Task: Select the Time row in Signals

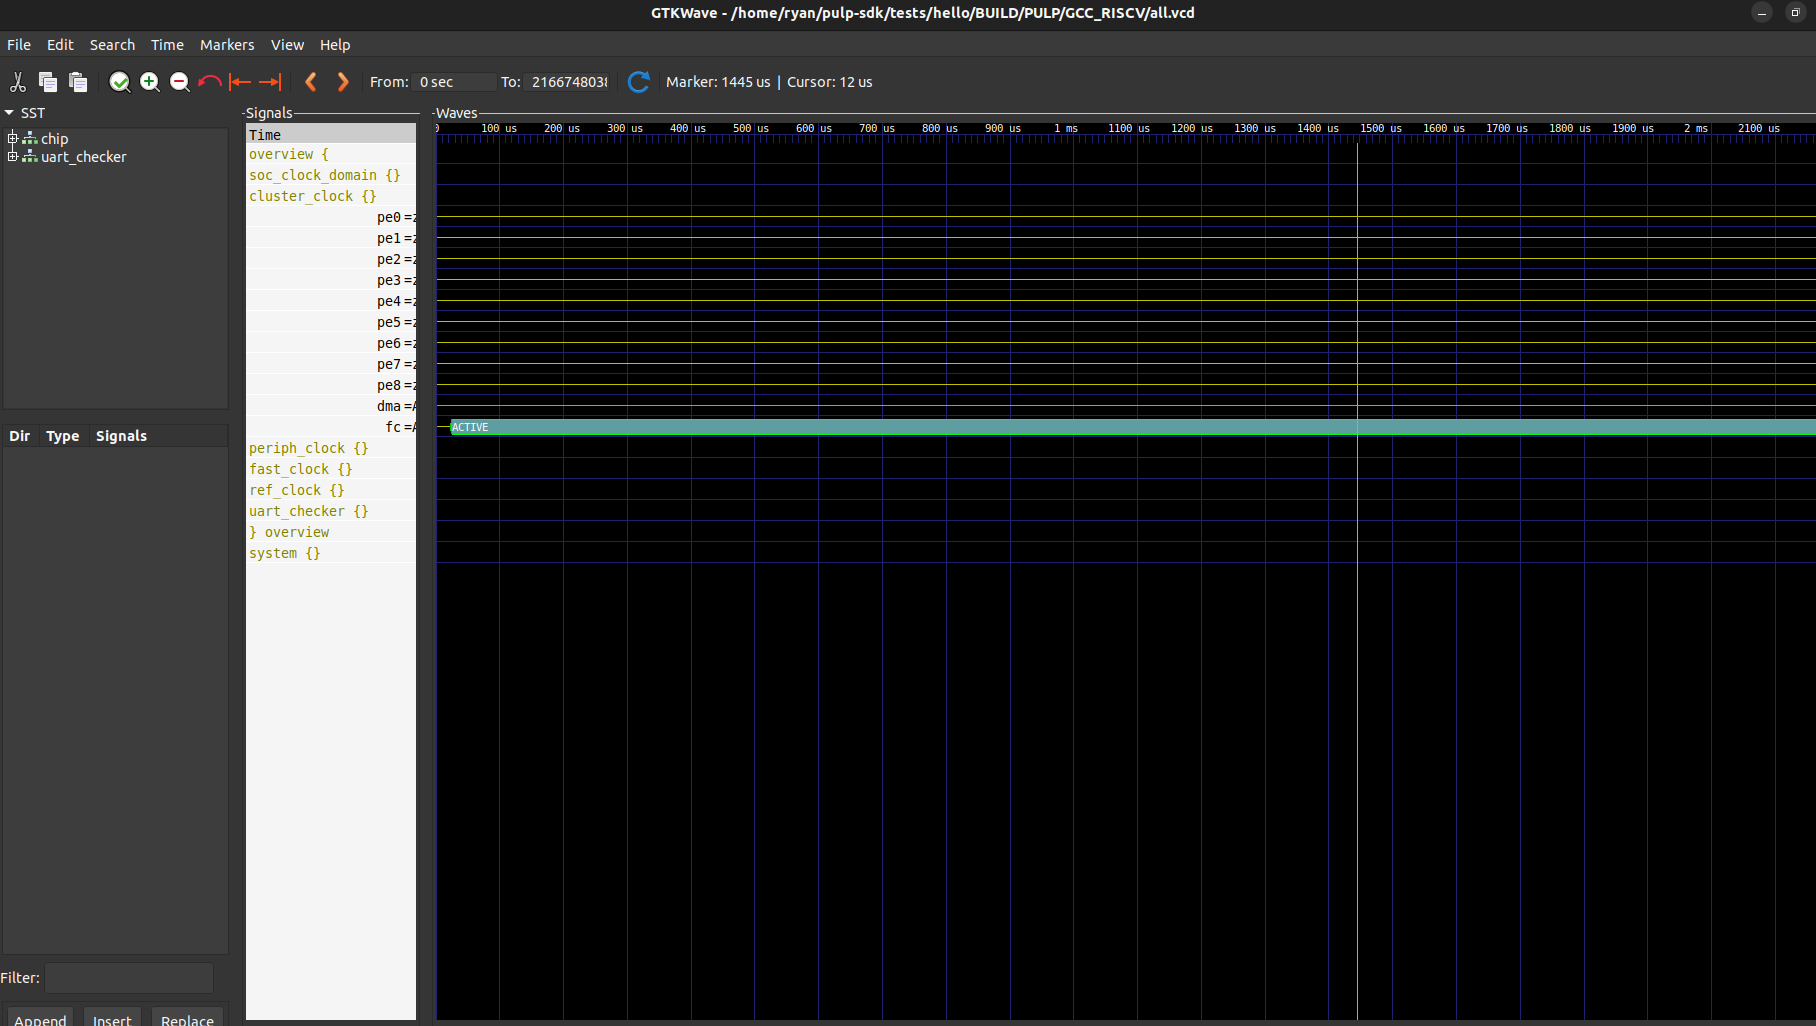Action: [331, 134]
